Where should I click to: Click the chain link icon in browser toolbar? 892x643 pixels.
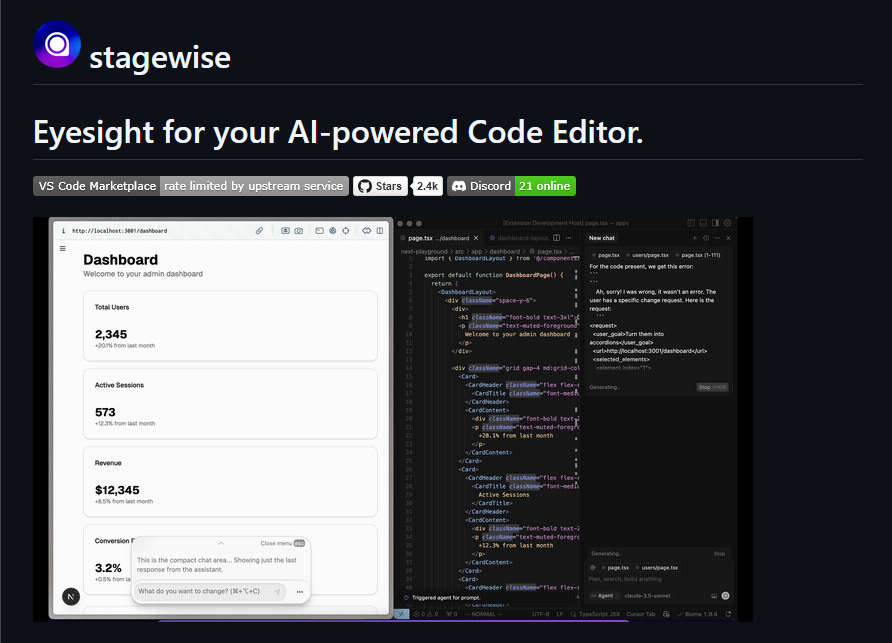click(259, 230)
